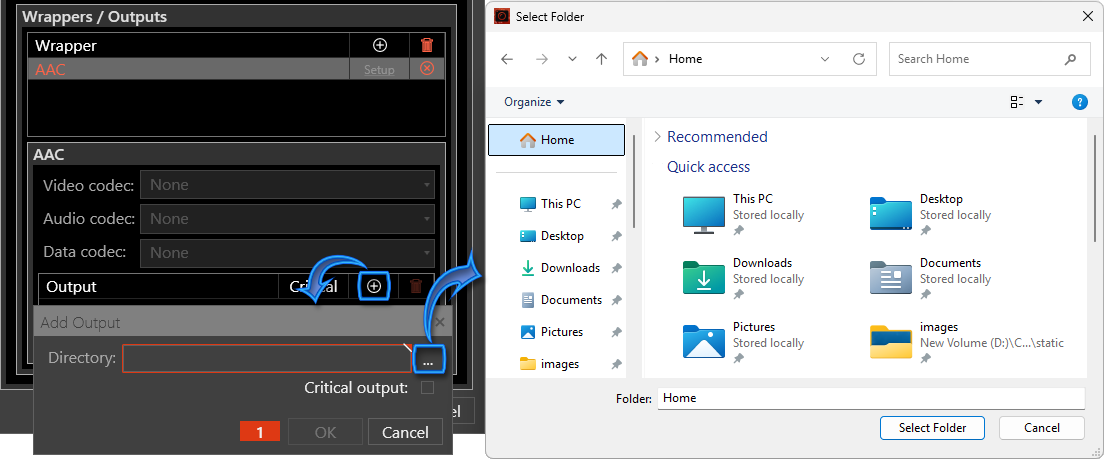Go up one folder level
Viewport: 1104px width, 459px height.
[601, 59]
